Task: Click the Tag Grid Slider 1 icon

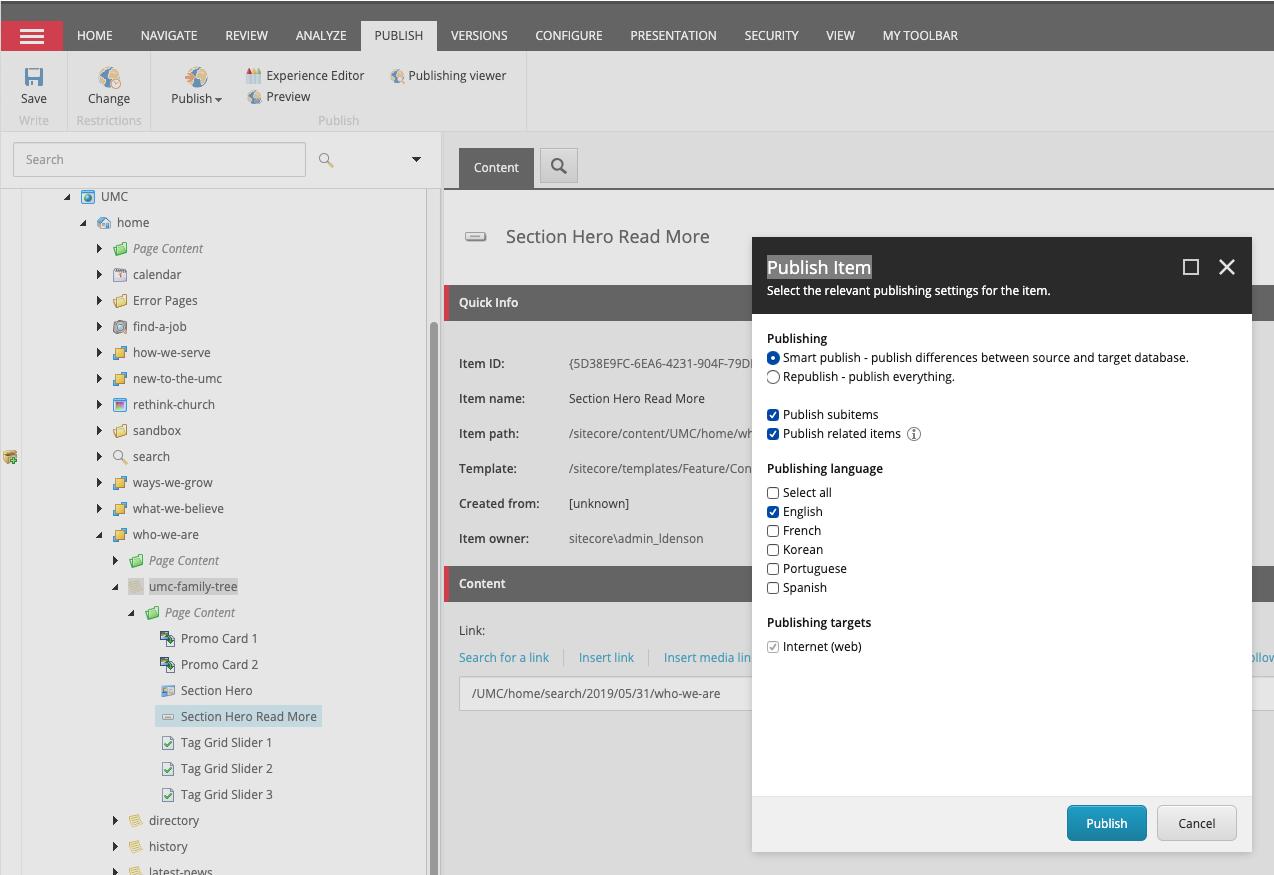Action: tap(168, 743)
